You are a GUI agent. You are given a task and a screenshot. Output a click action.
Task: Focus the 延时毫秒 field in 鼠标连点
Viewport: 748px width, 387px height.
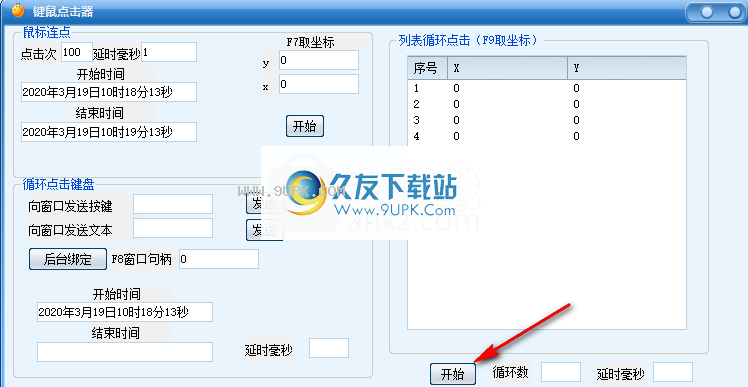169,52
